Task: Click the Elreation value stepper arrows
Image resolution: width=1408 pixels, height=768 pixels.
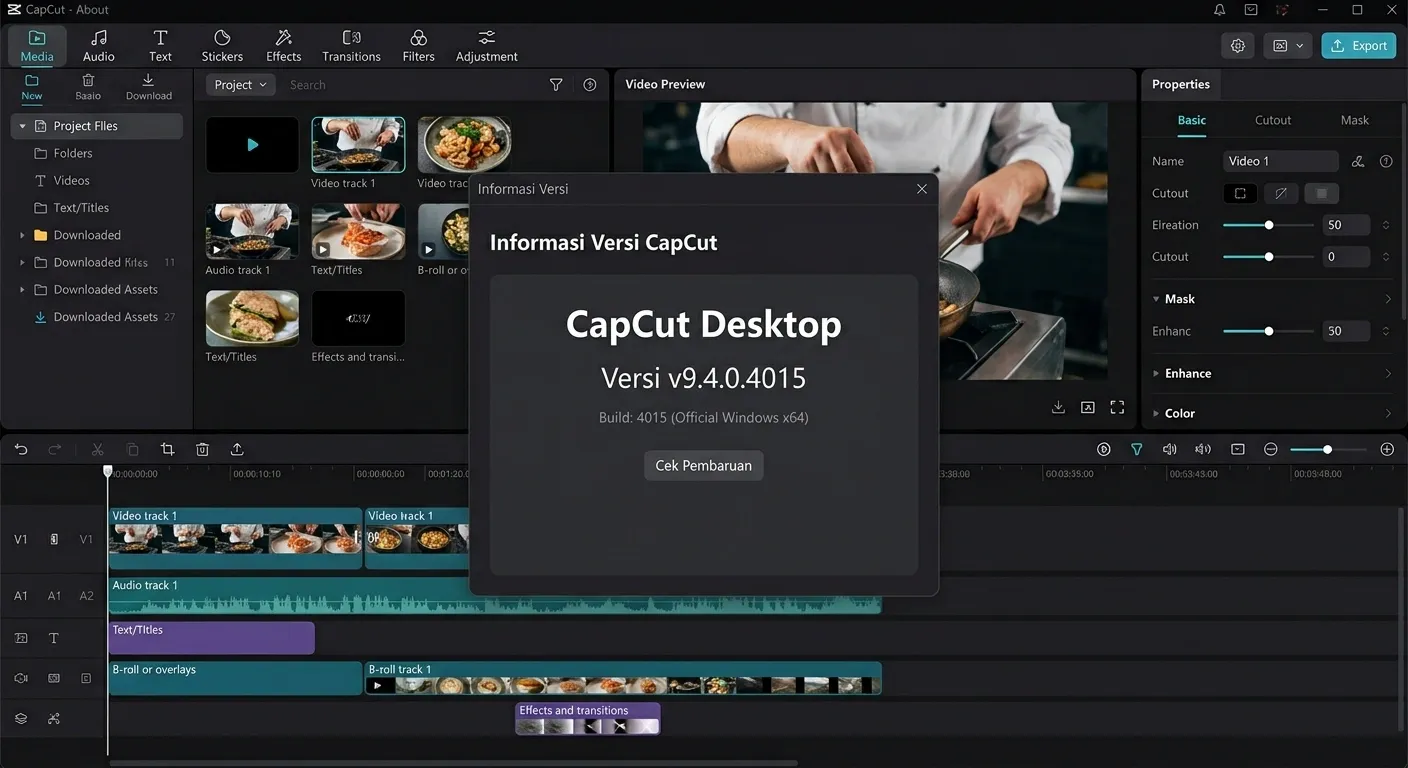Action: point(1386,225)
